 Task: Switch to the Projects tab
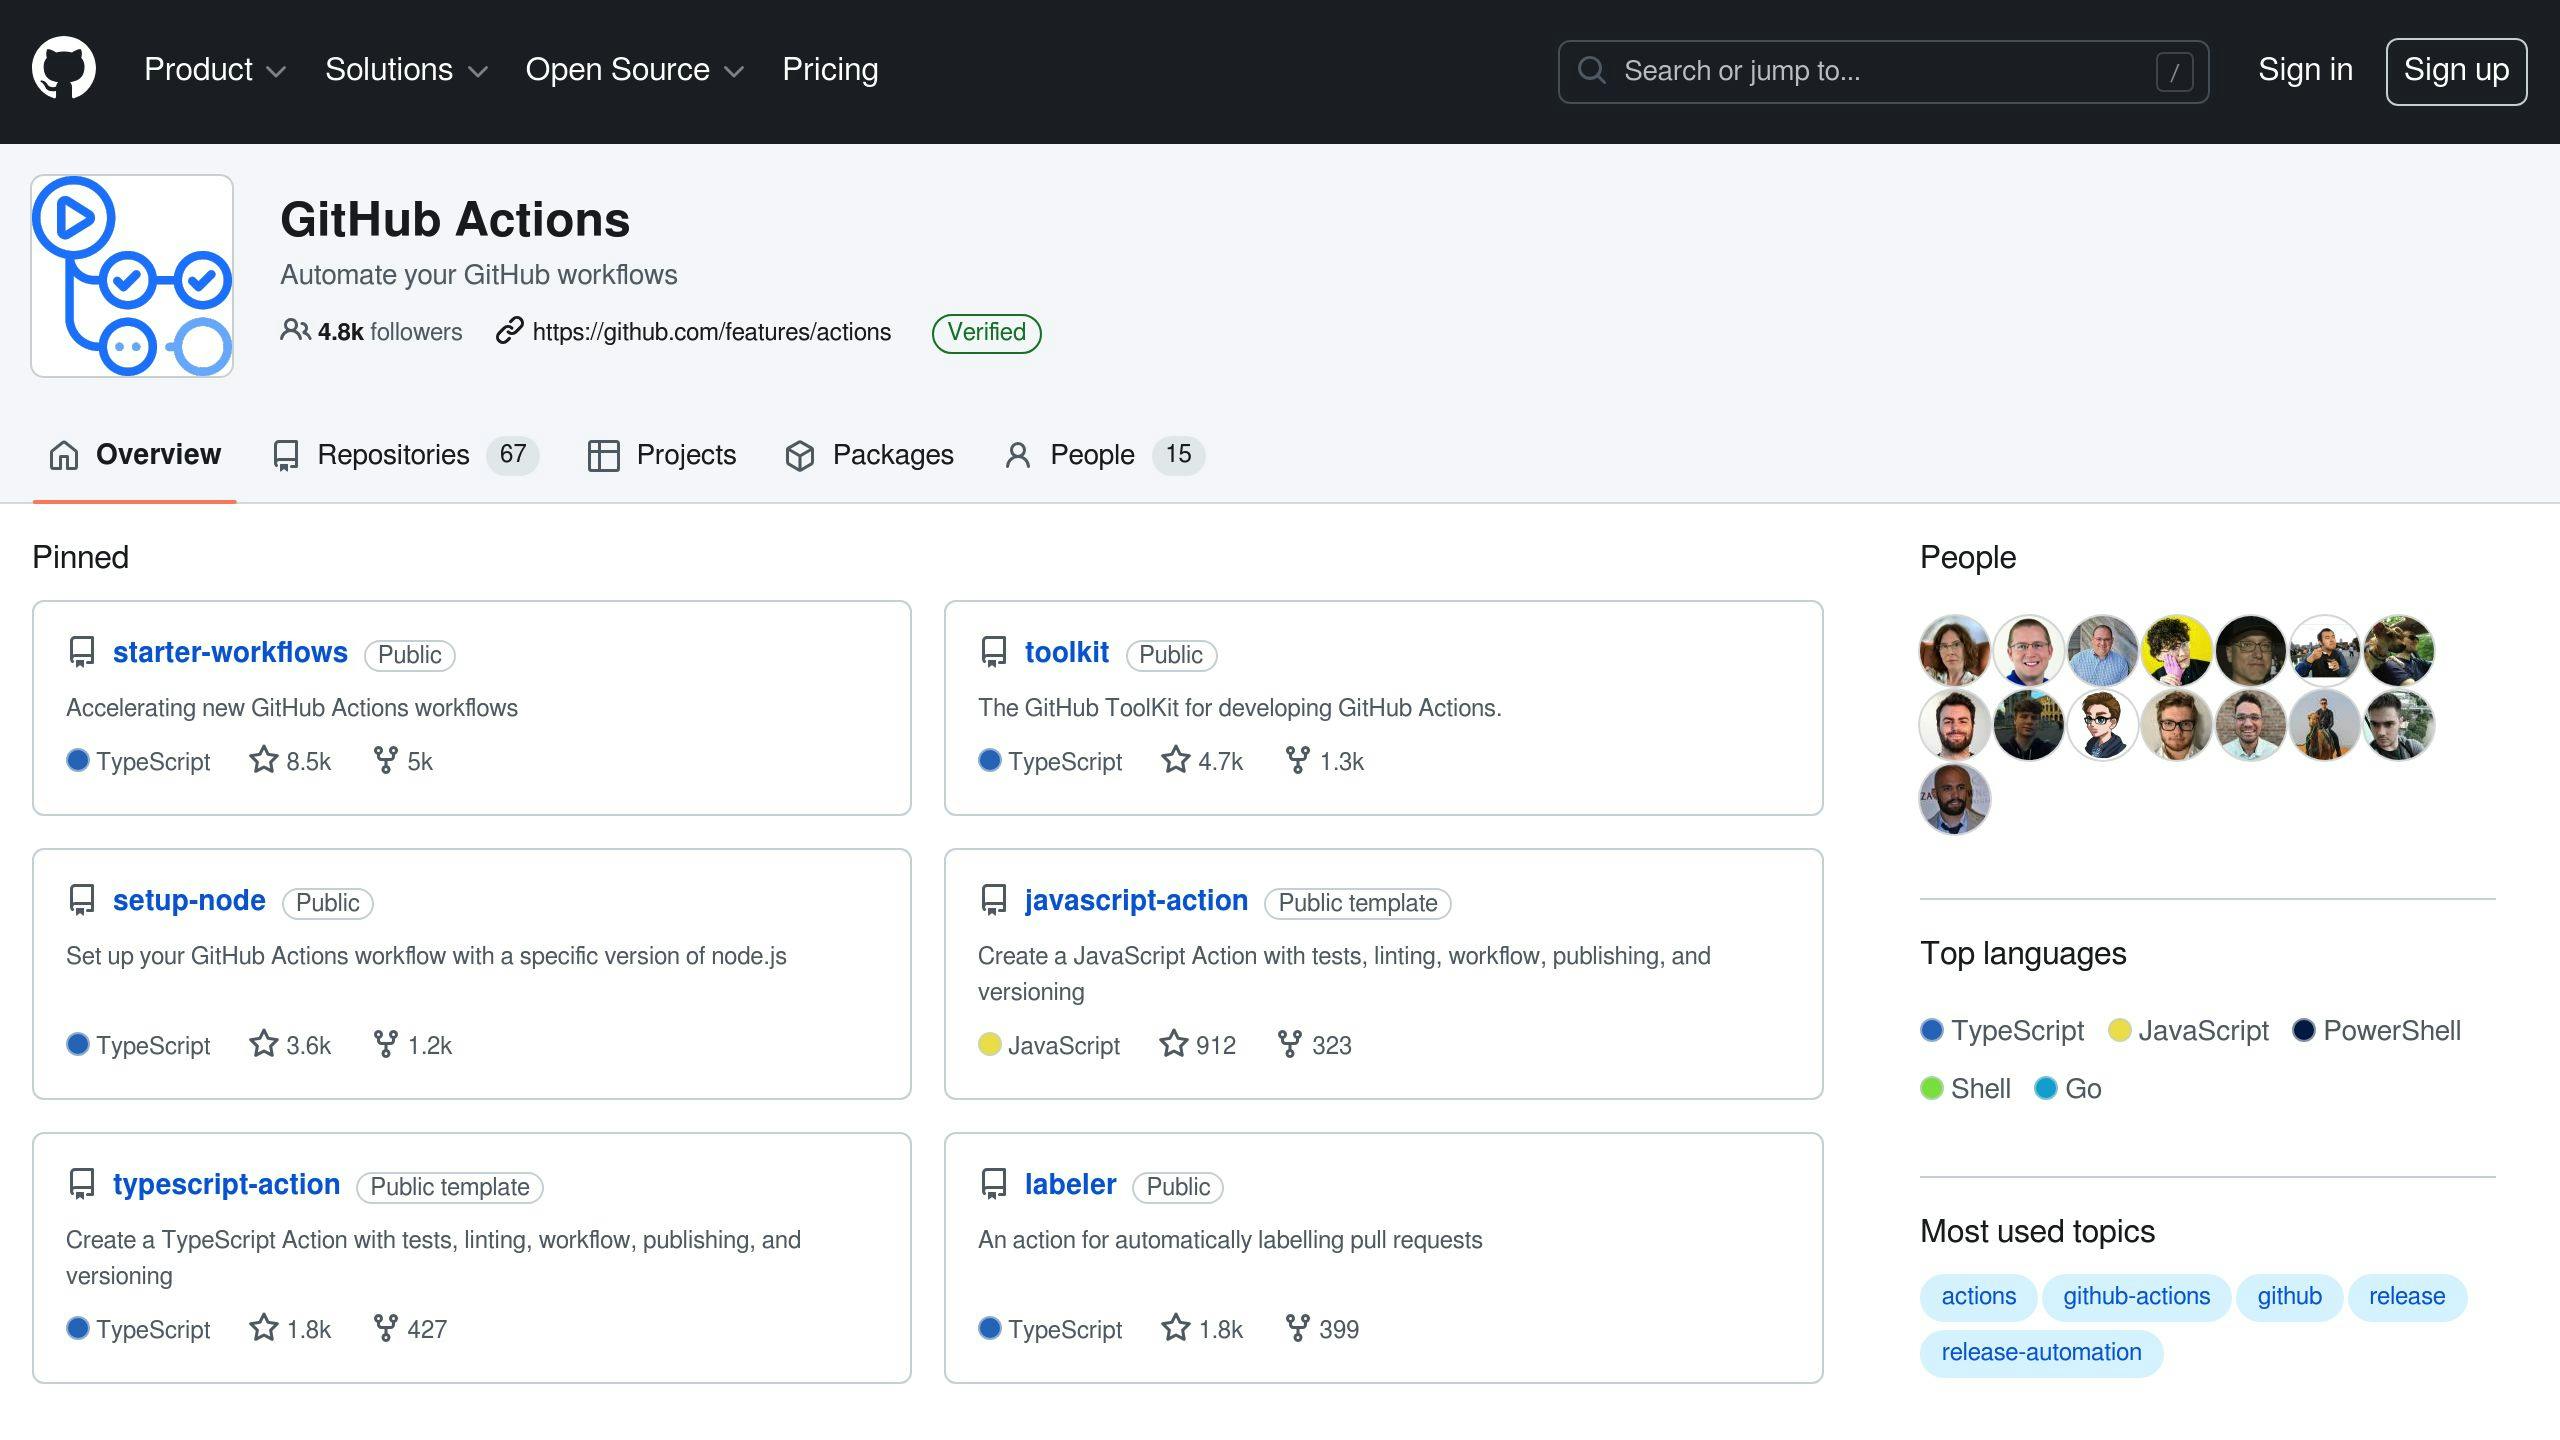click(662, 455)
